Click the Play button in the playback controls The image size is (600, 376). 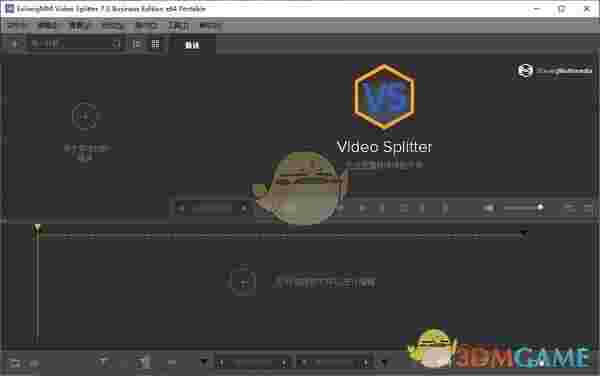point(363,208)
